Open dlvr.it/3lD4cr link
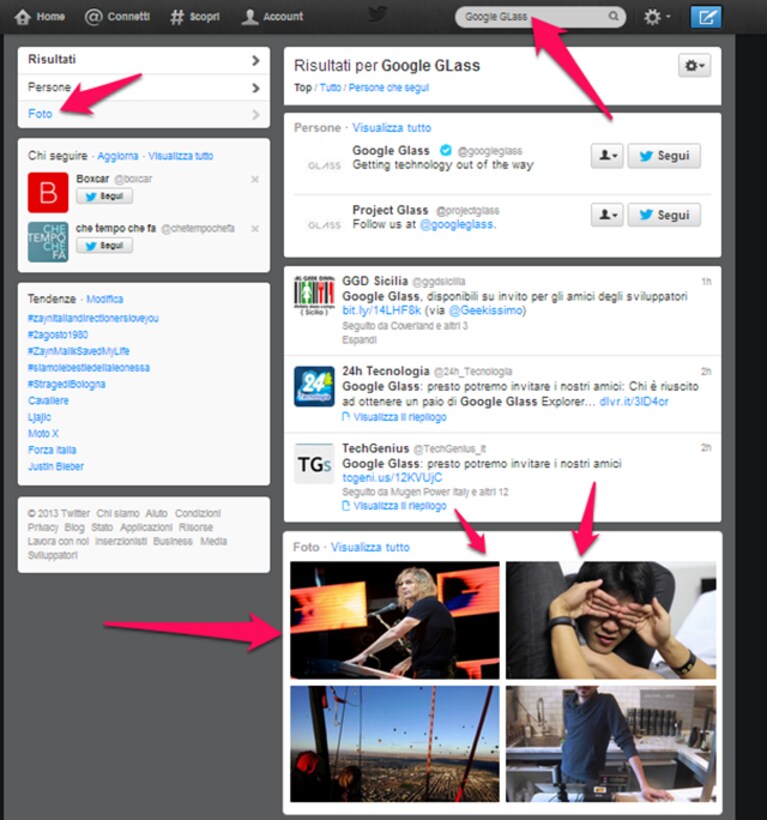The width and height of the screenshot is (767, 820). pyautogui.click(x=634, y=402)
